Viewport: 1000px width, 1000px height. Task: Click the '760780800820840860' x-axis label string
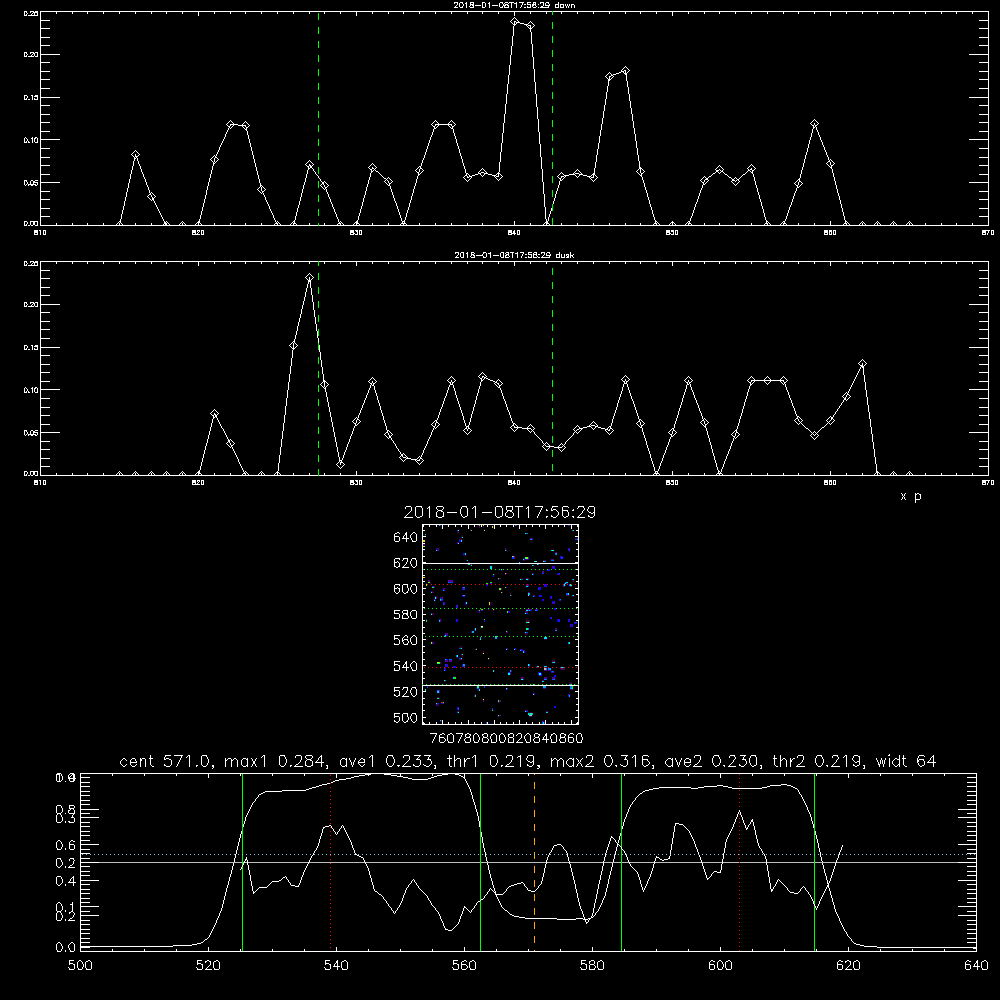[506, 739]
